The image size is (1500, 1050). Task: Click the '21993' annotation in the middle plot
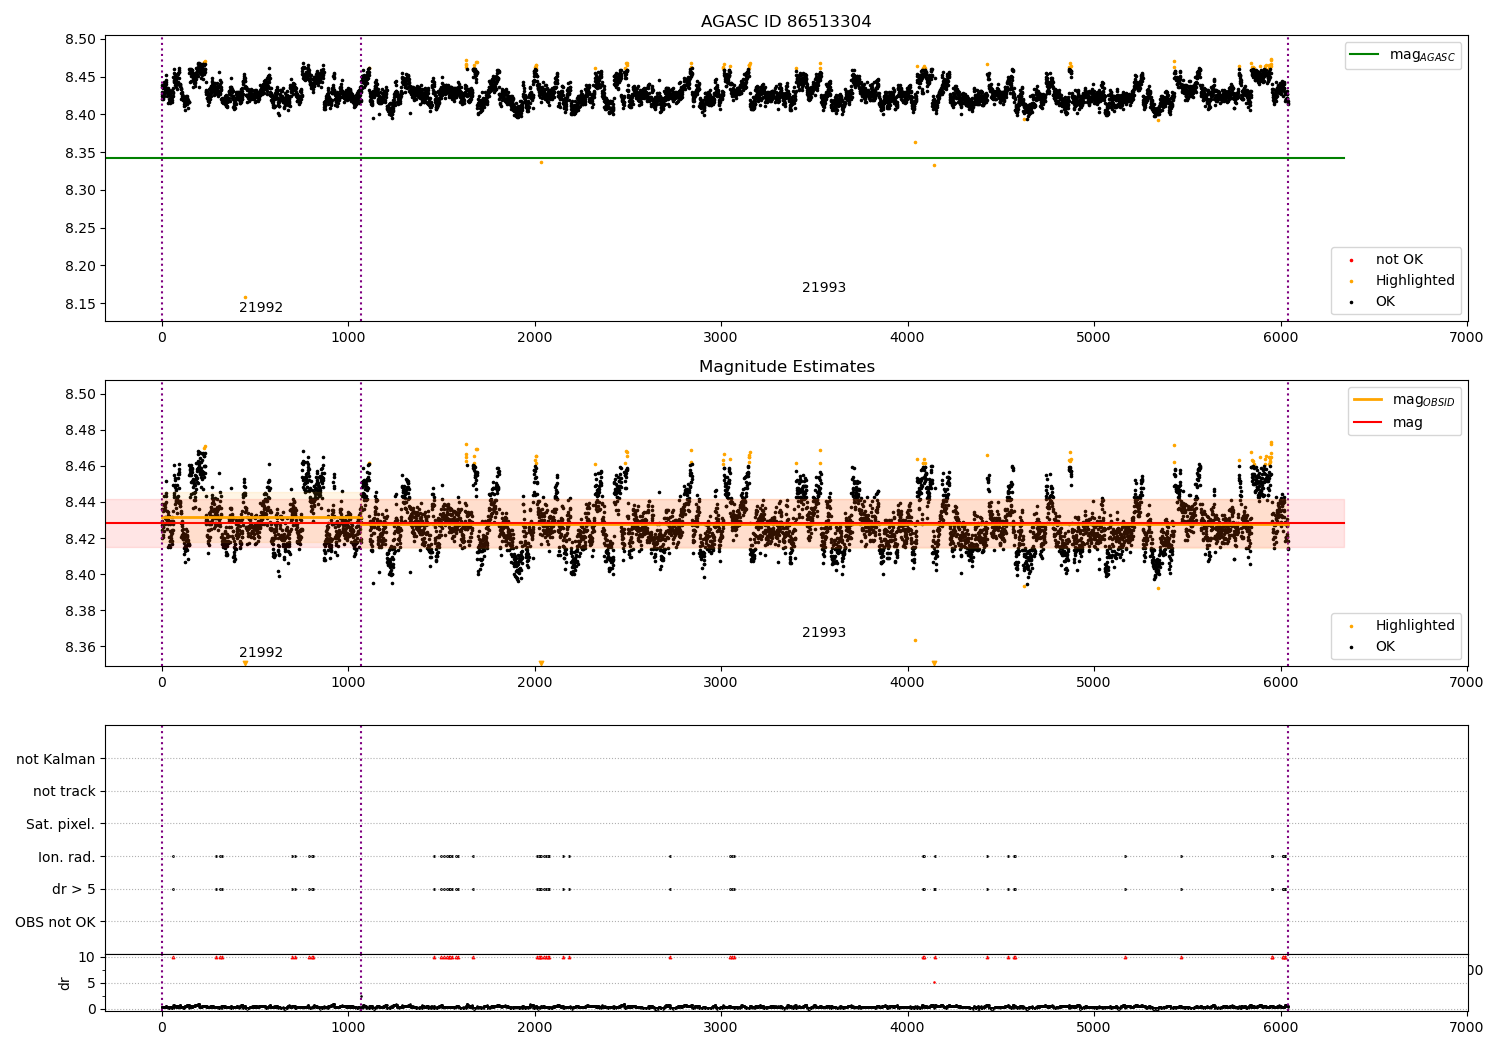pyautogui.click(x=824, y=633)
